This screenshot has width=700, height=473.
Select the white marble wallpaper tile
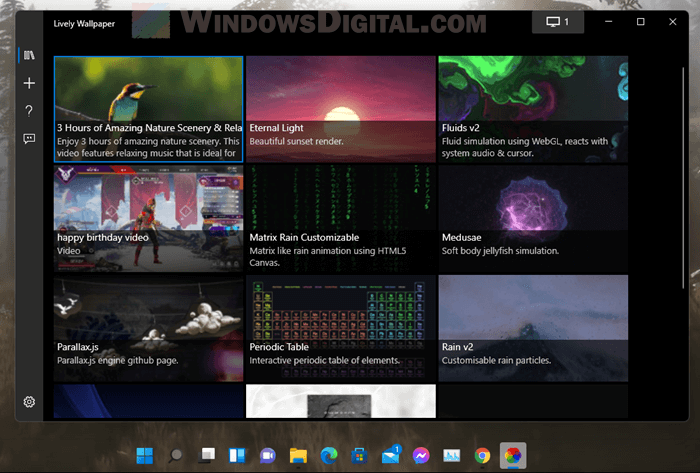coord(341,401)
